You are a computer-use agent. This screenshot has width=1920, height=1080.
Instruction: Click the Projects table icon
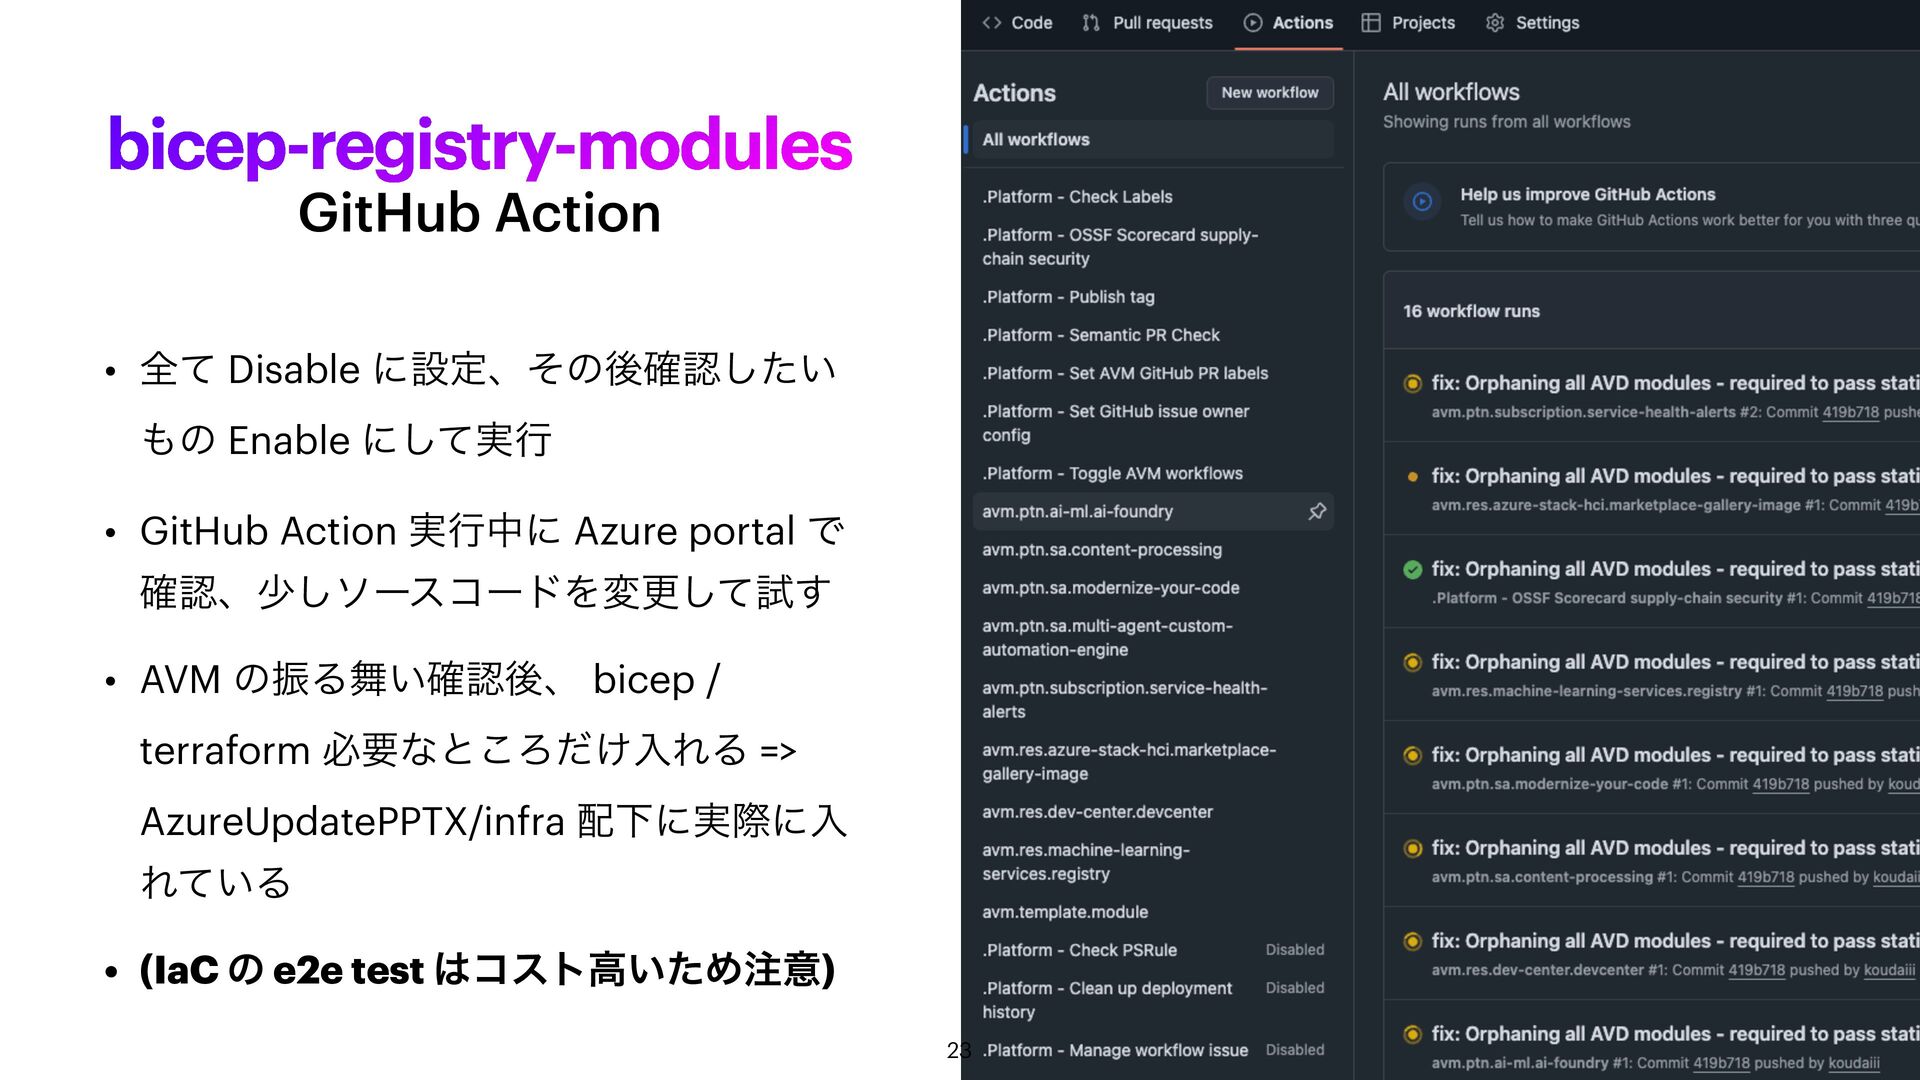(x=1371, y=22)
